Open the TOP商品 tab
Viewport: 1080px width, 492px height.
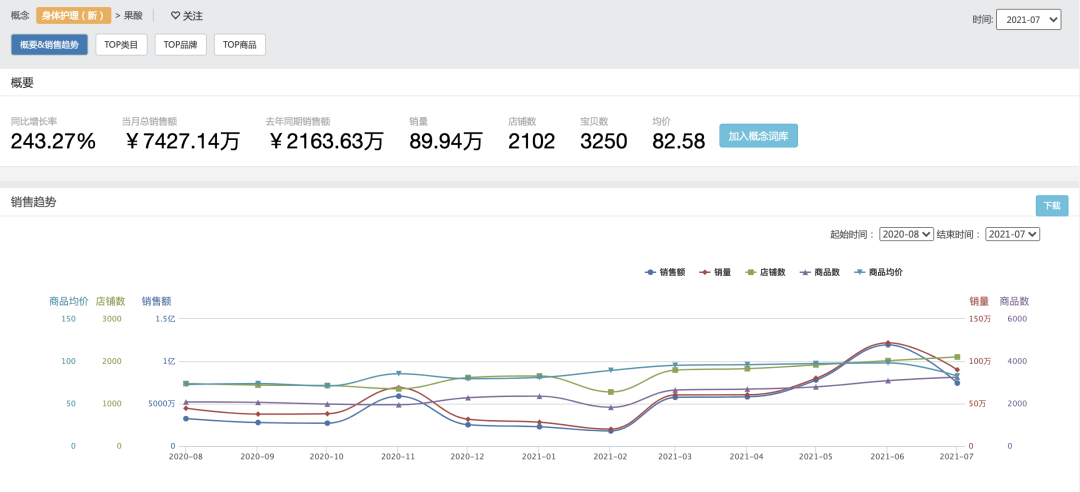[240, 45]
